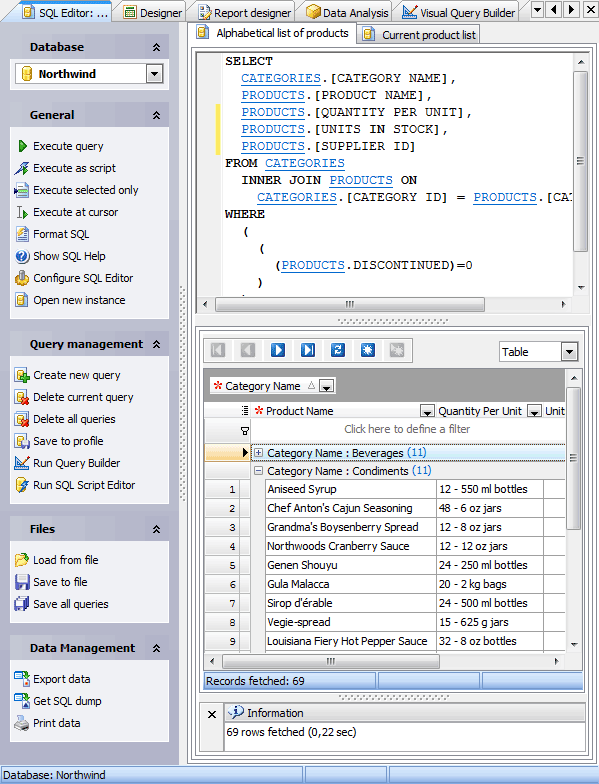Select the Gula Malacca product cell
The image size is (599, 784).
(350, 584)
